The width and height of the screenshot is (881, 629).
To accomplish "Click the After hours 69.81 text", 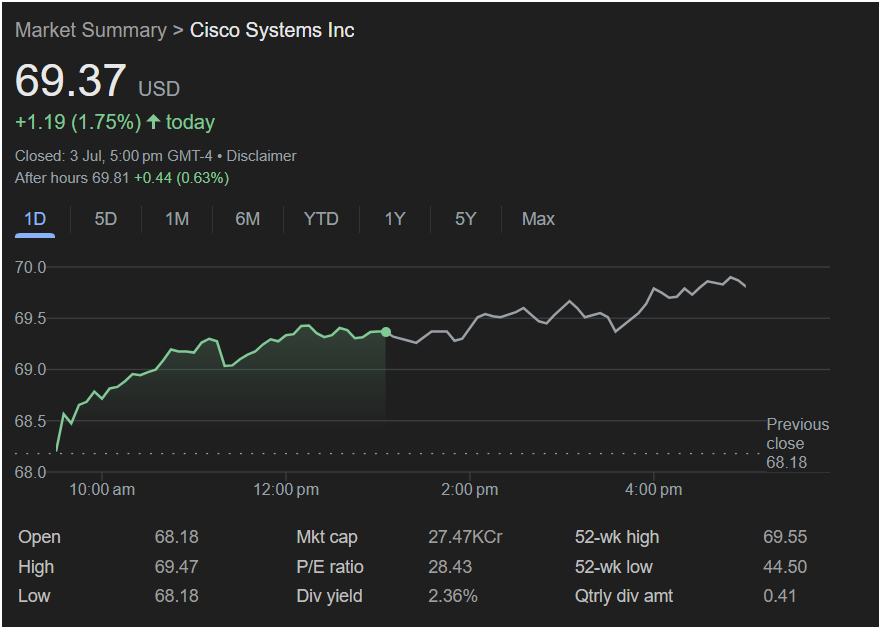I will 72,178.
